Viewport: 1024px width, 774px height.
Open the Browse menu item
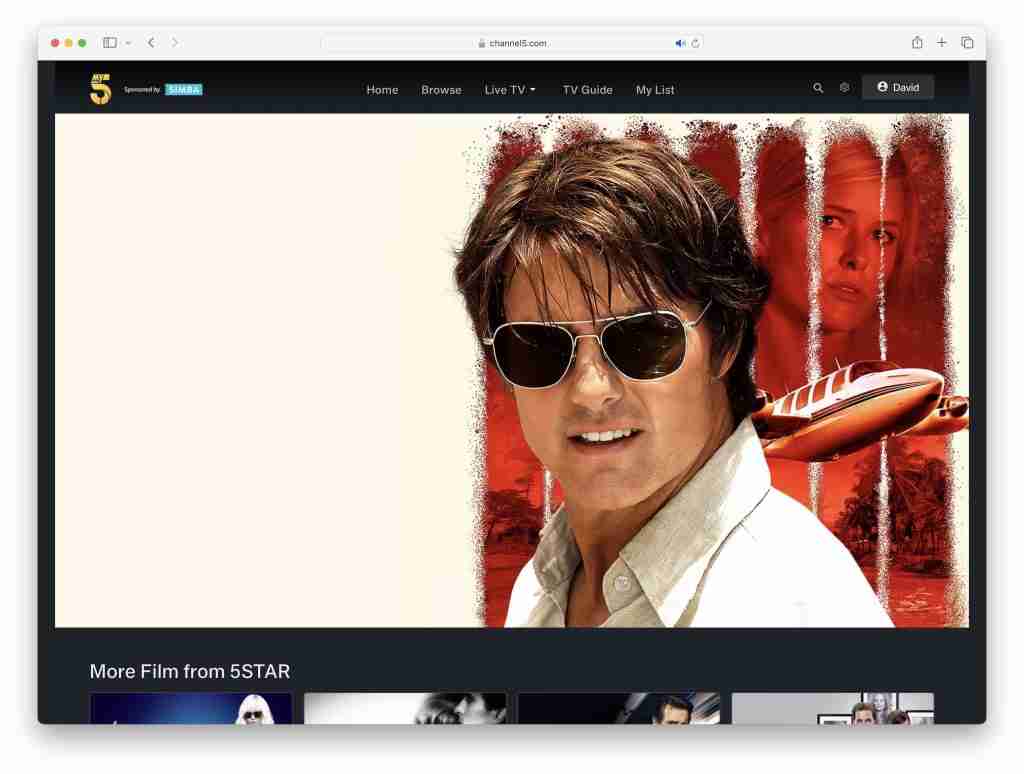[441, 90]
